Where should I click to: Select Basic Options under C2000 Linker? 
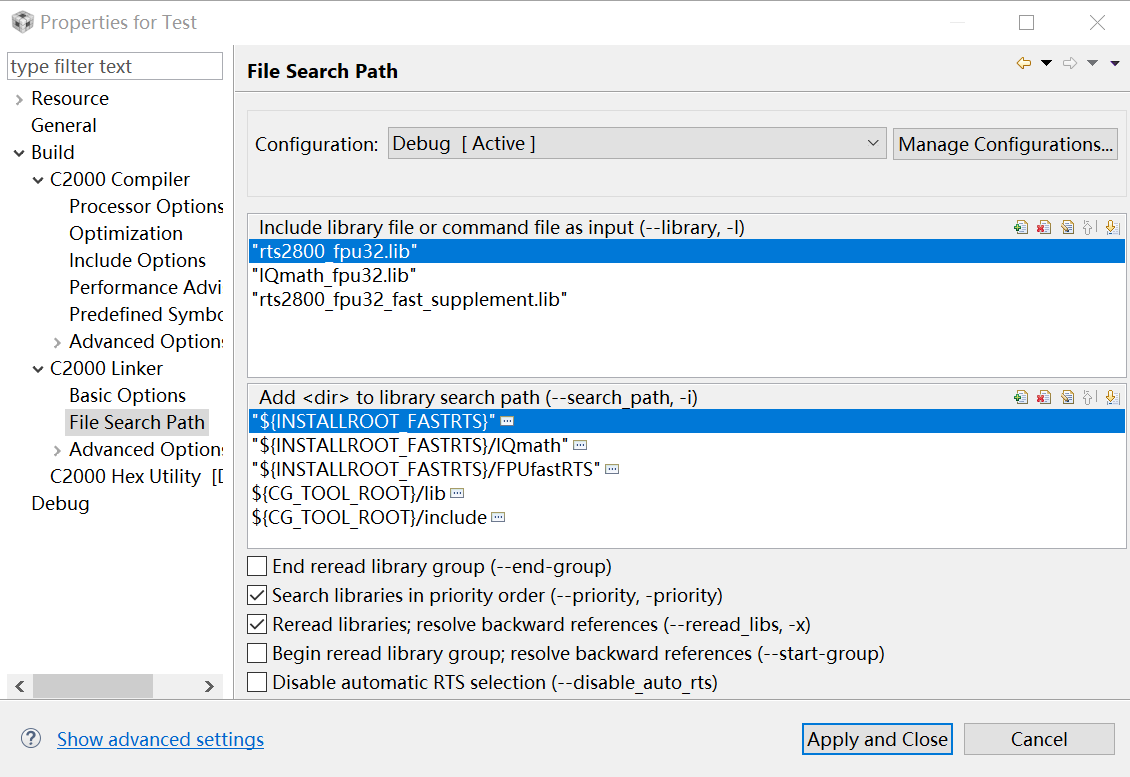127,395
